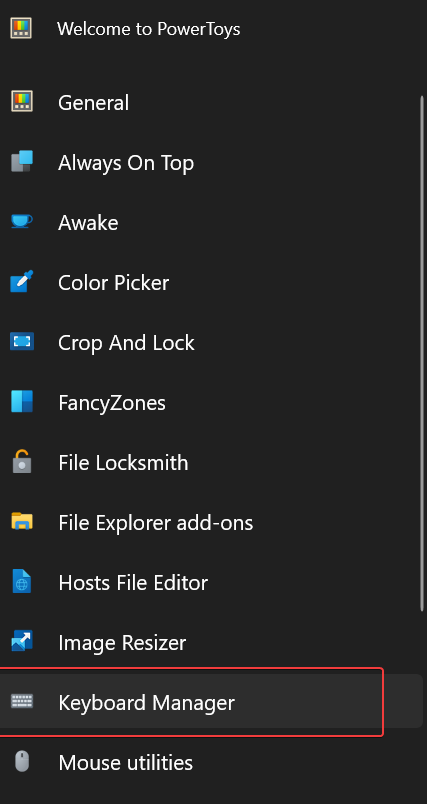Select the Image Resizer icon
Viewport: 427px width, 804px height.
tap(22, 641)
